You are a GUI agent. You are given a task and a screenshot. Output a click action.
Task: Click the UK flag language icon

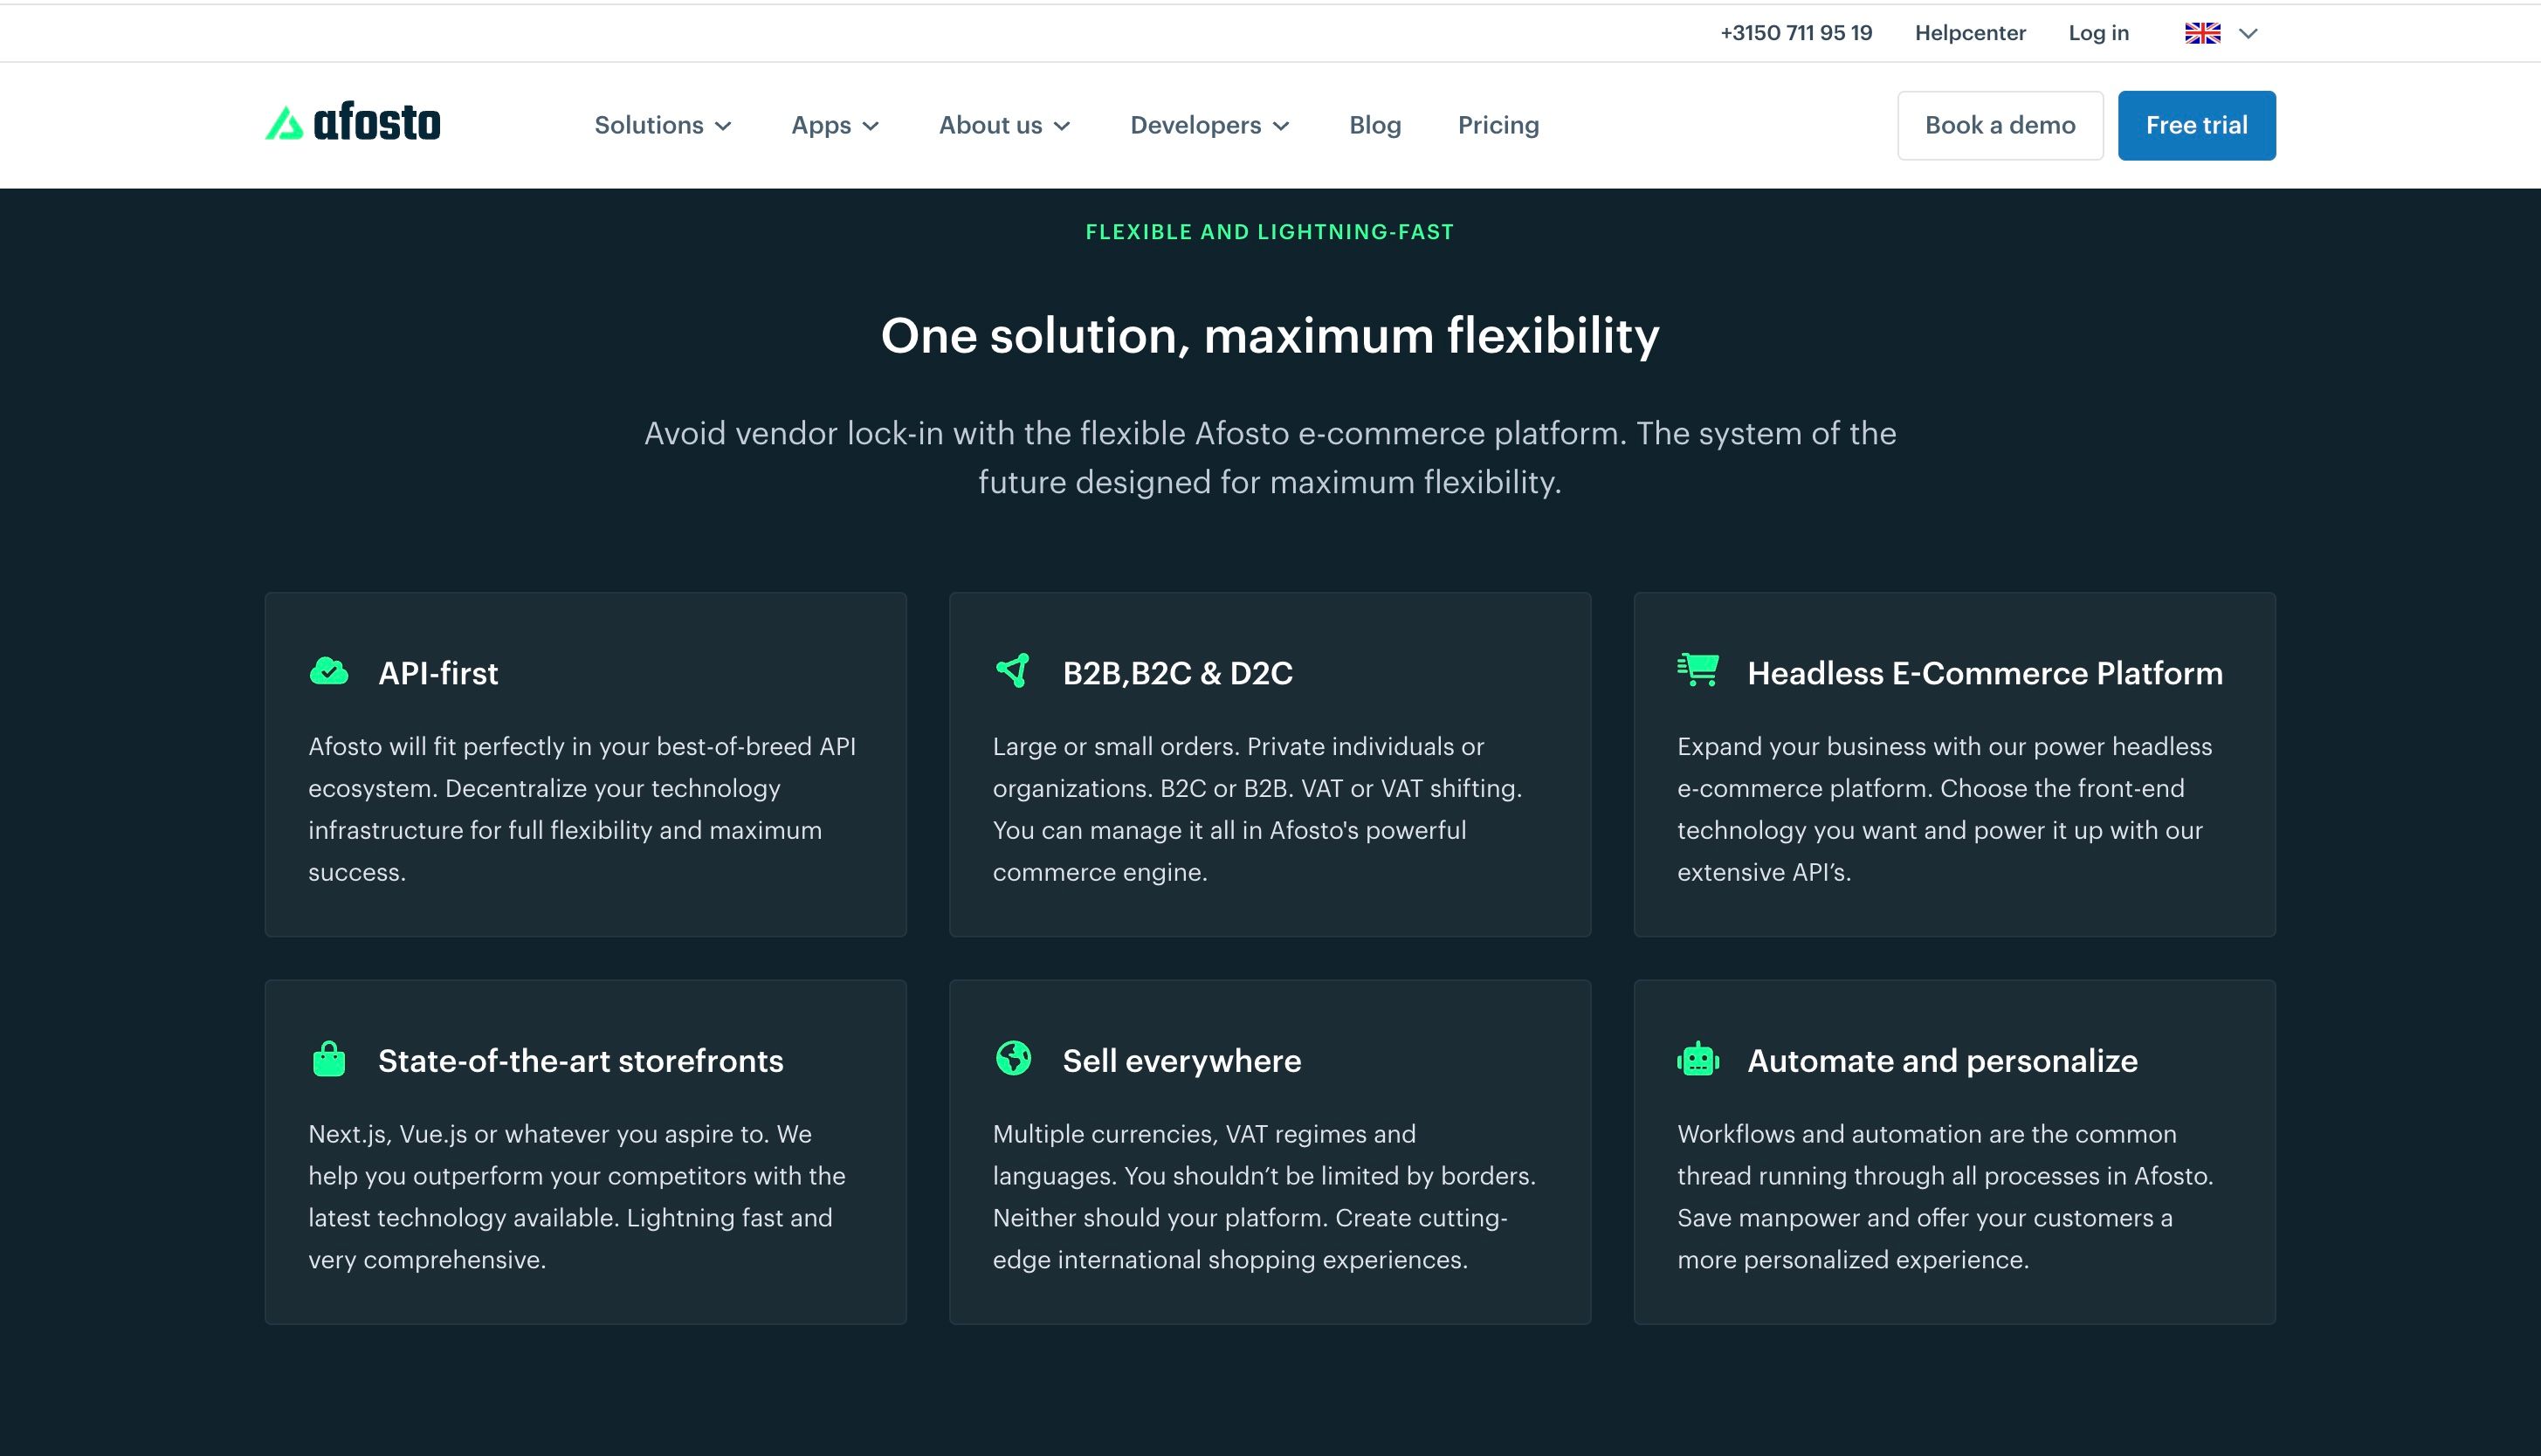2202,33
